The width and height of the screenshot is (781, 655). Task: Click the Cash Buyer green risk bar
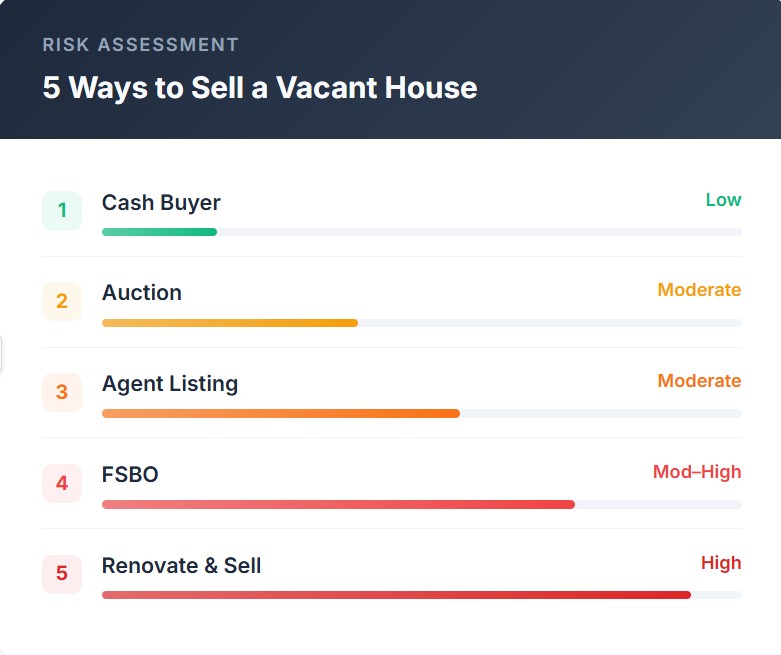160,232
